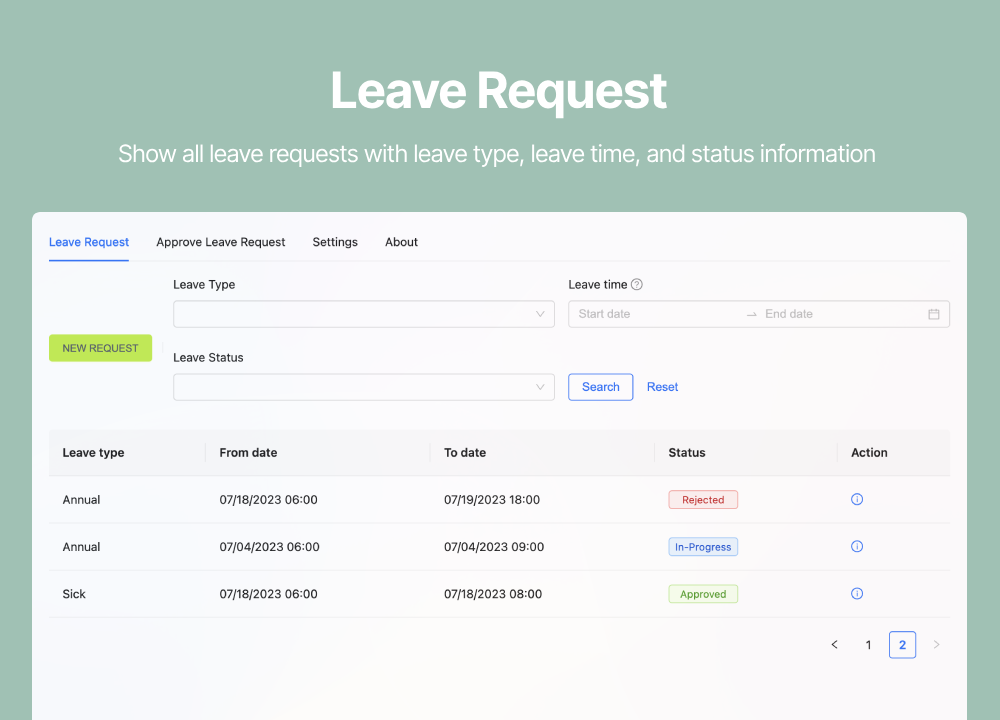Open the Settings tab
1000x720 pixels.
click(335, 242)
